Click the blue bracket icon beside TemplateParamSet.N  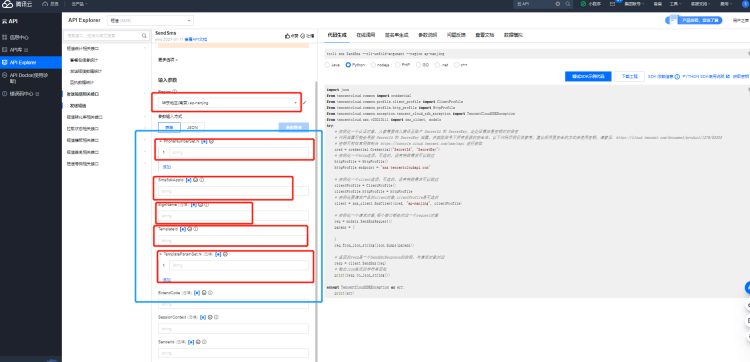218,254
